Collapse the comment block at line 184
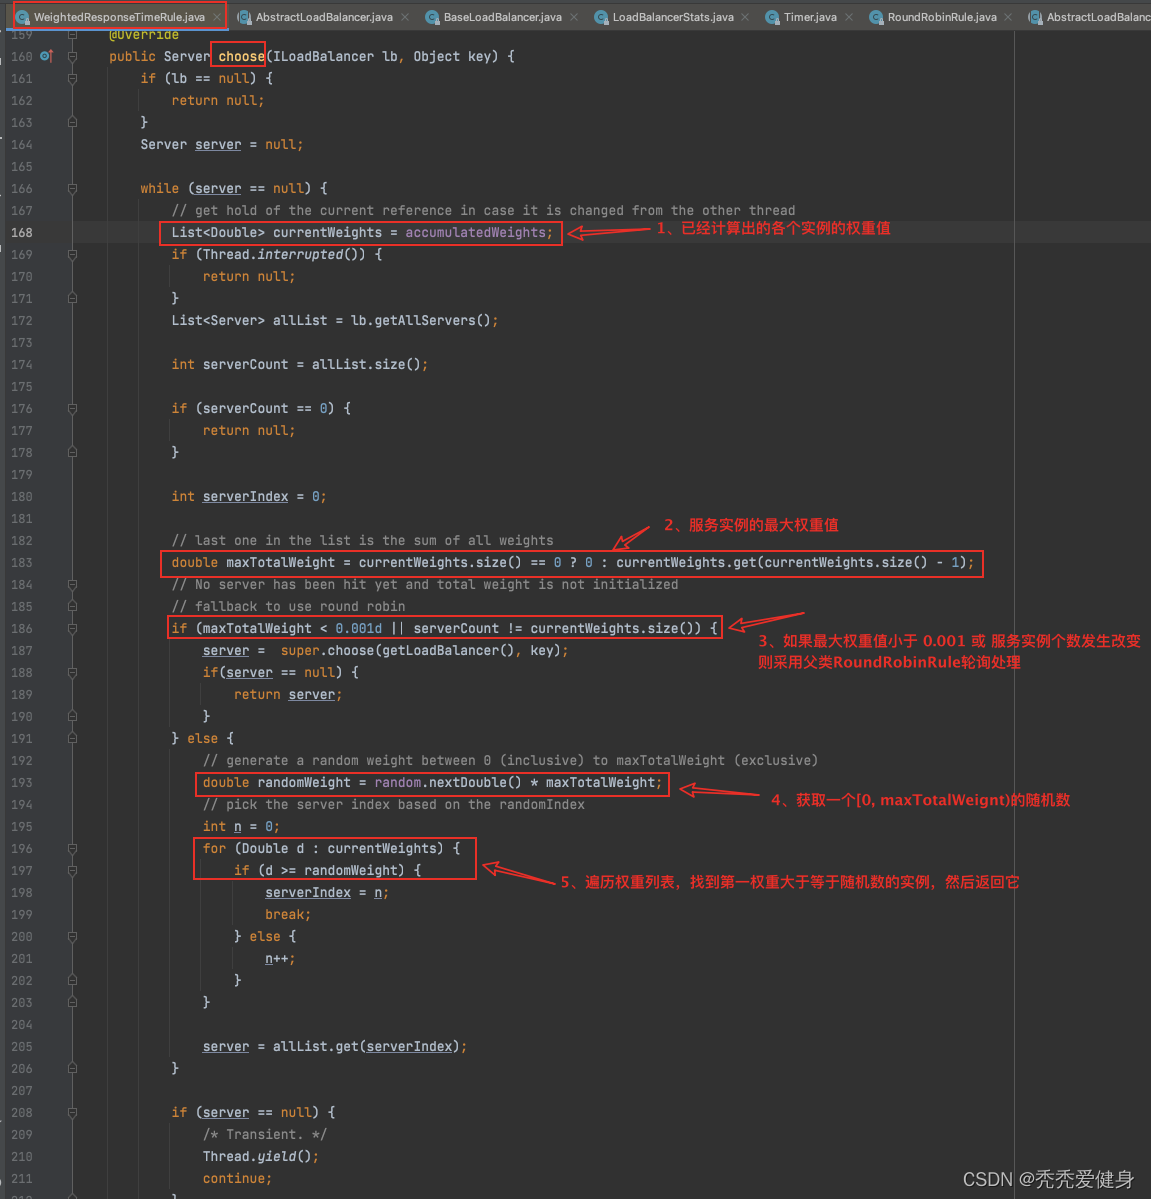 click(73, 584)
